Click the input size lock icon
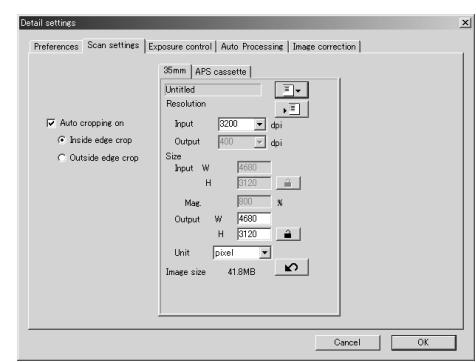The width and height of the screenshot is (476, 362). (x=288, y=183)
